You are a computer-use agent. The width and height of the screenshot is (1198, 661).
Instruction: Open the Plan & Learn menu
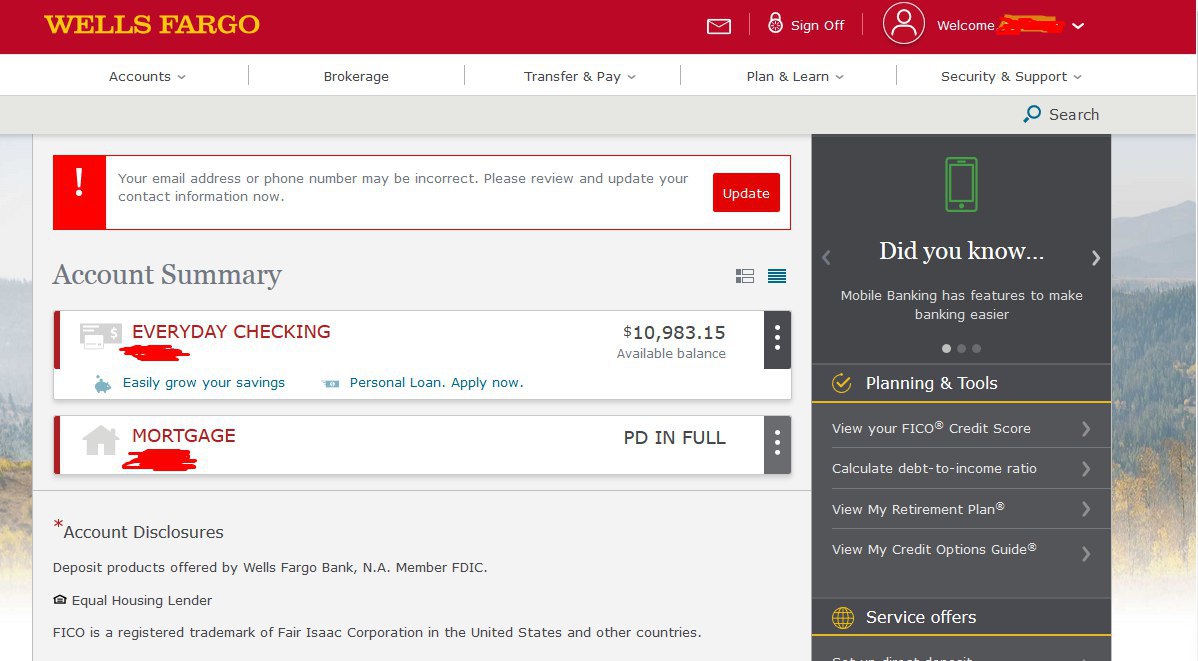pyautogui.click(x=788, y=76)
